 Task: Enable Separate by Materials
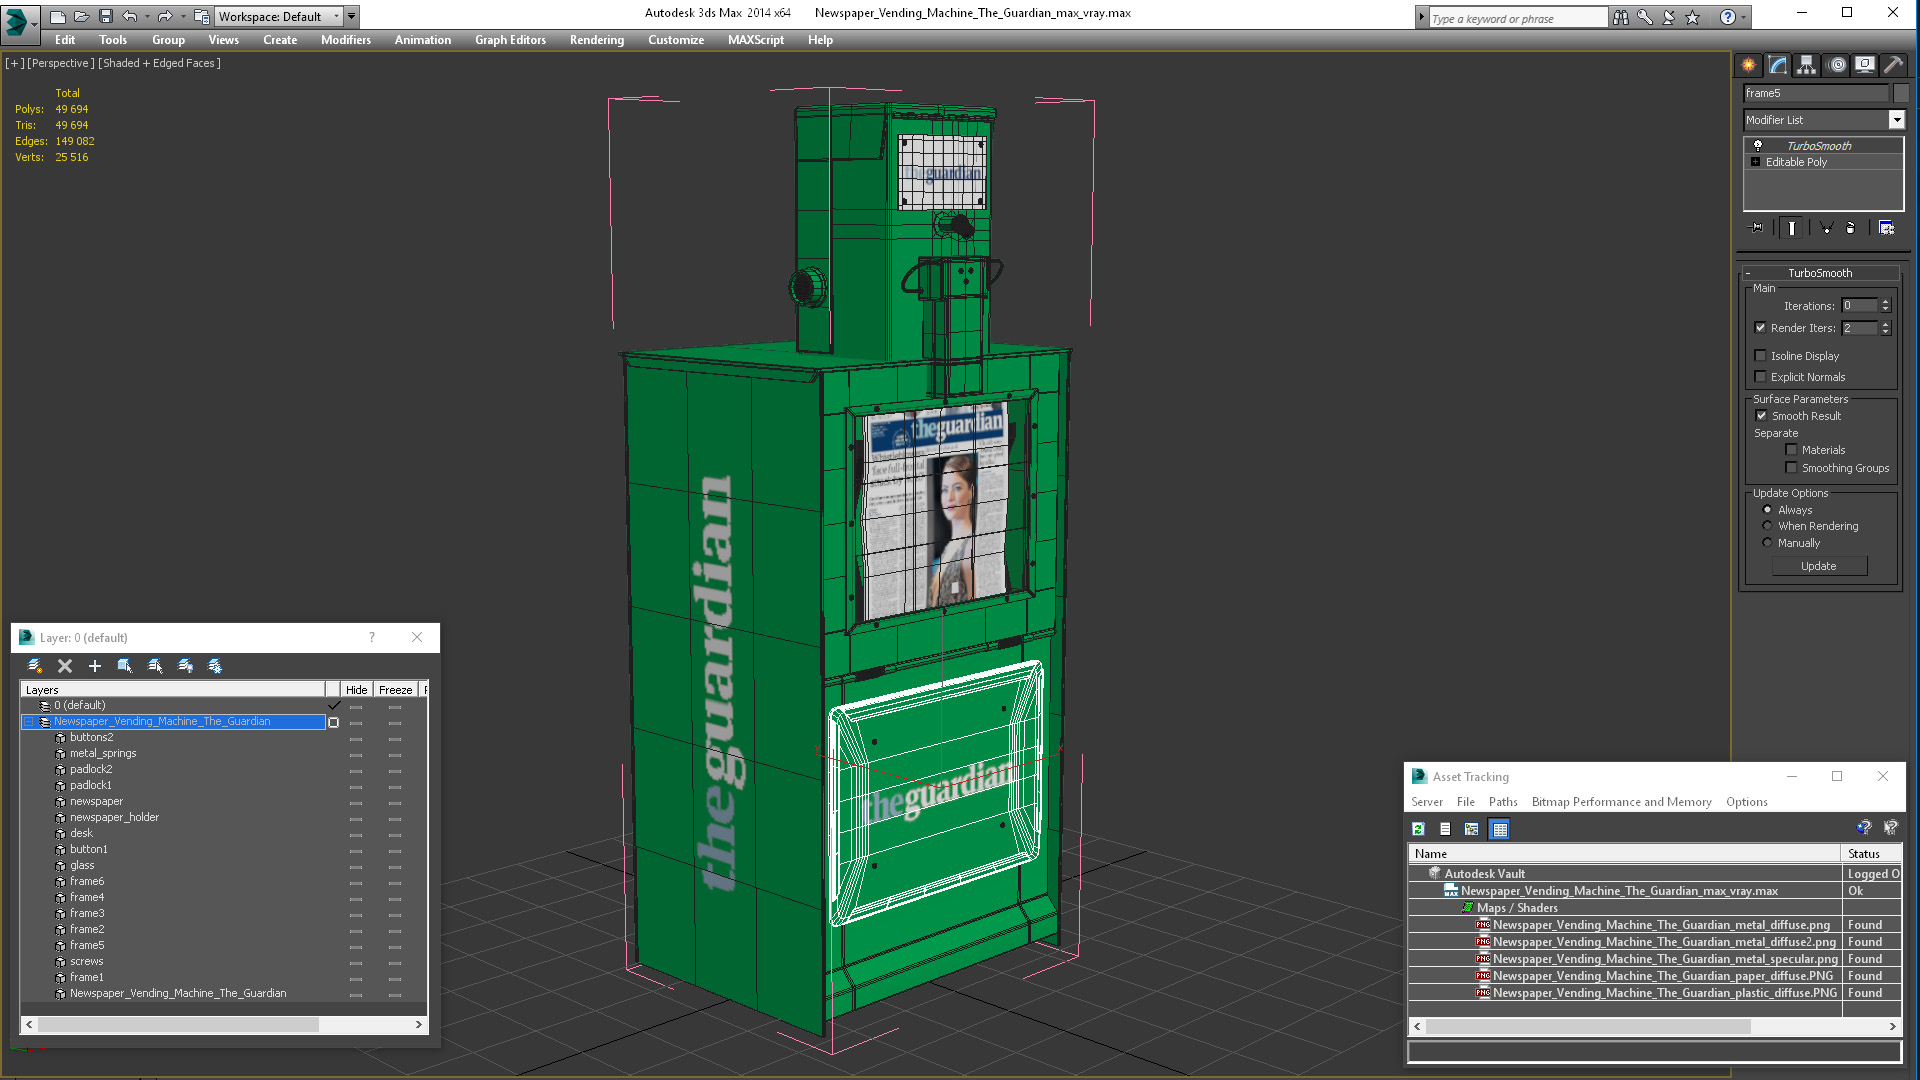(1791, 450)
